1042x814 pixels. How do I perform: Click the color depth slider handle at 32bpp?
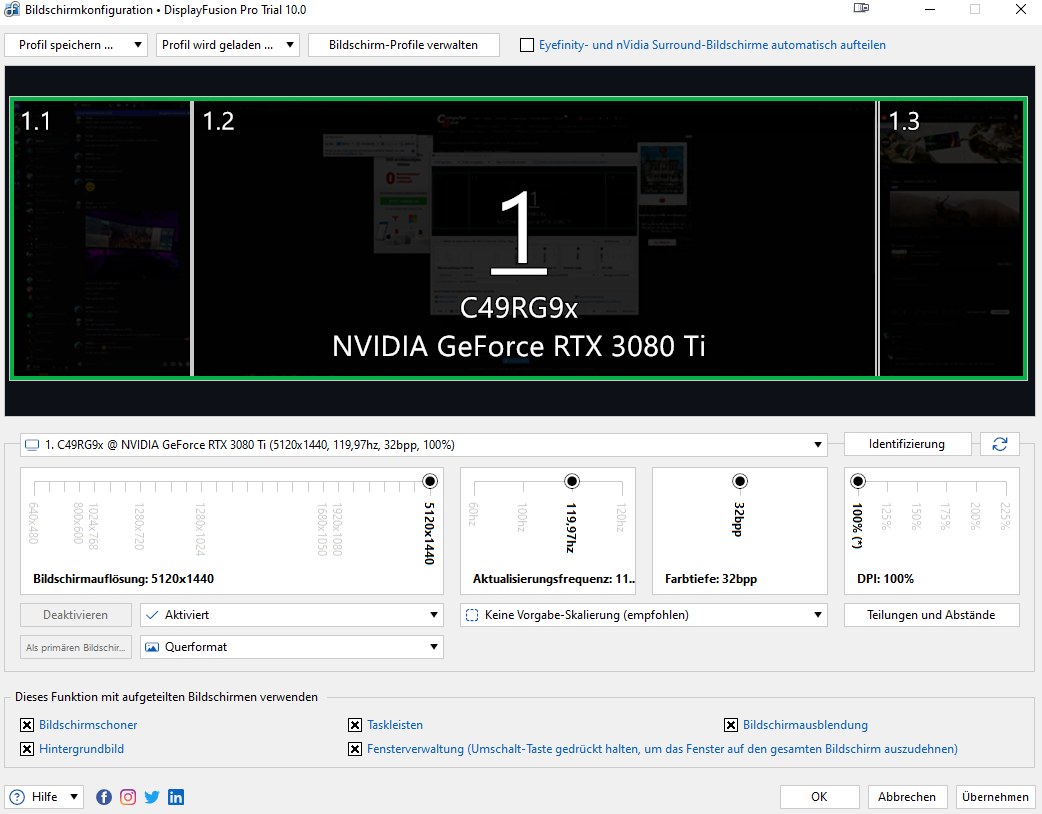point(740,481)
